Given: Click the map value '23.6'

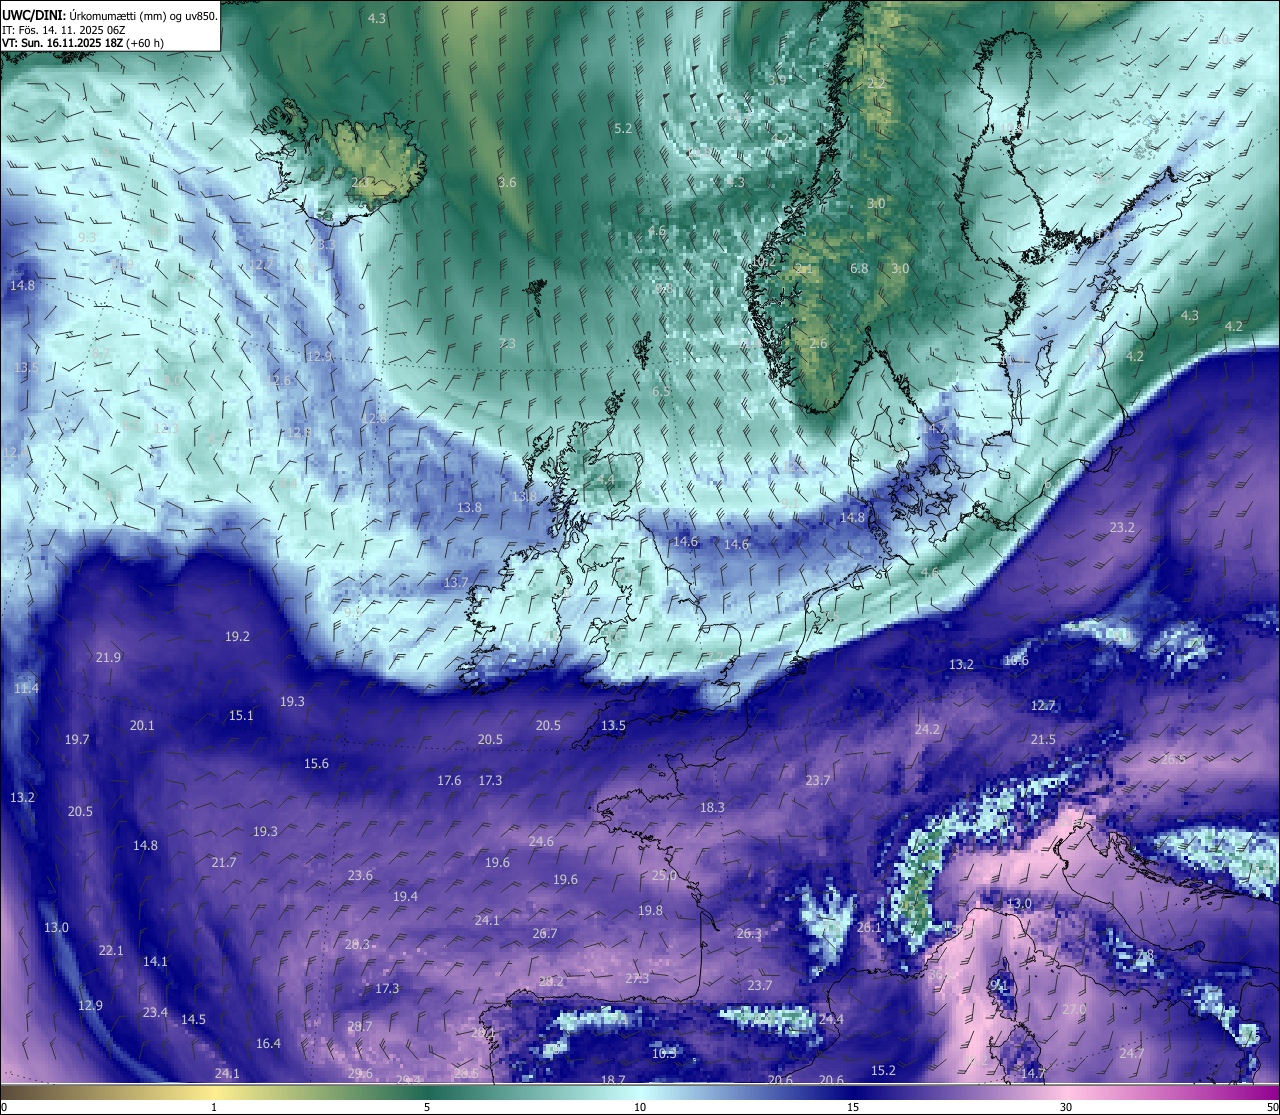Looking at the screenshot, I should click(360, 875).
